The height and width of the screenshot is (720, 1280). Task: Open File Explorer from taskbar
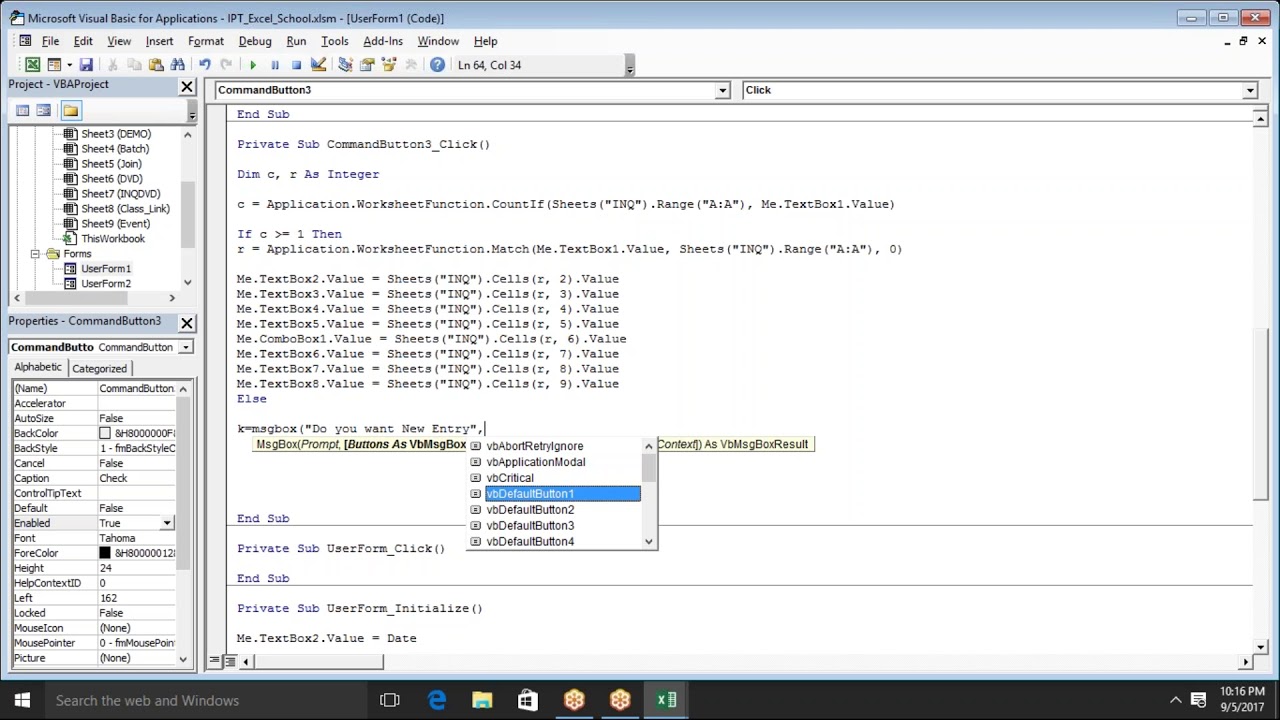(x=482, y=700)
